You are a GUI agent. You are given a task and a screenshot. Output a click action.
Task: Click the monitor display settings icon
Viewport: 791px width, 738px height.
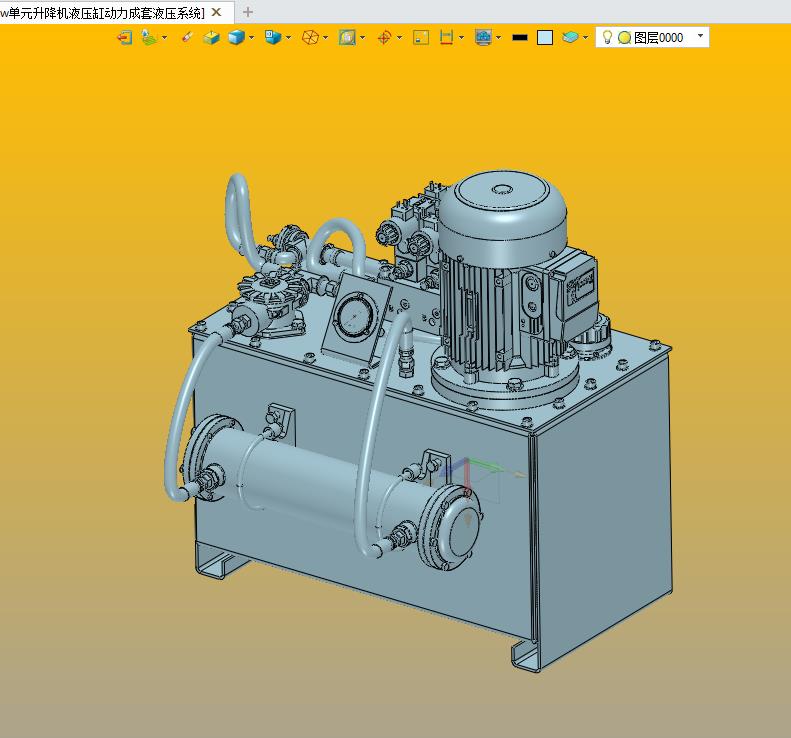click(x=483, y=38)
